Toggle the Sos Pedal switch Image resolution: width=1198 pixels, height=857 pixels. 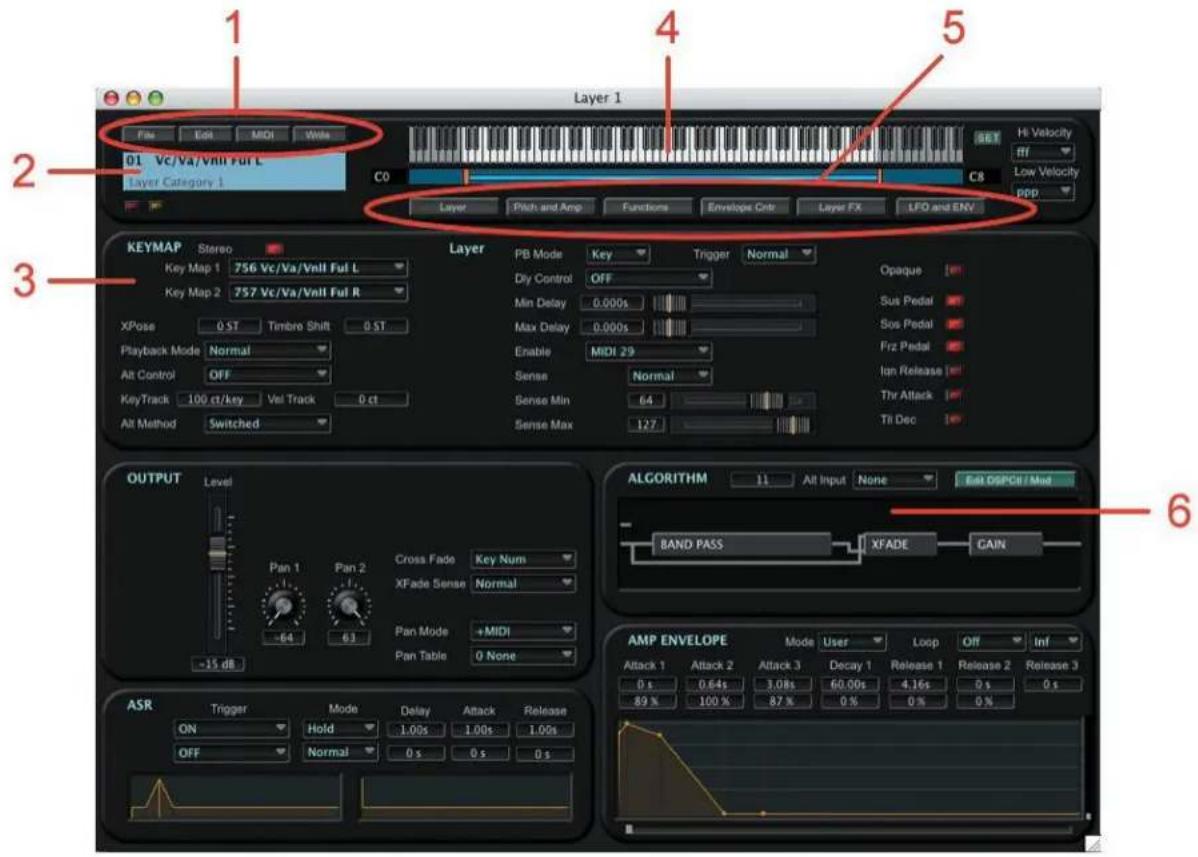tap(954, 324)
